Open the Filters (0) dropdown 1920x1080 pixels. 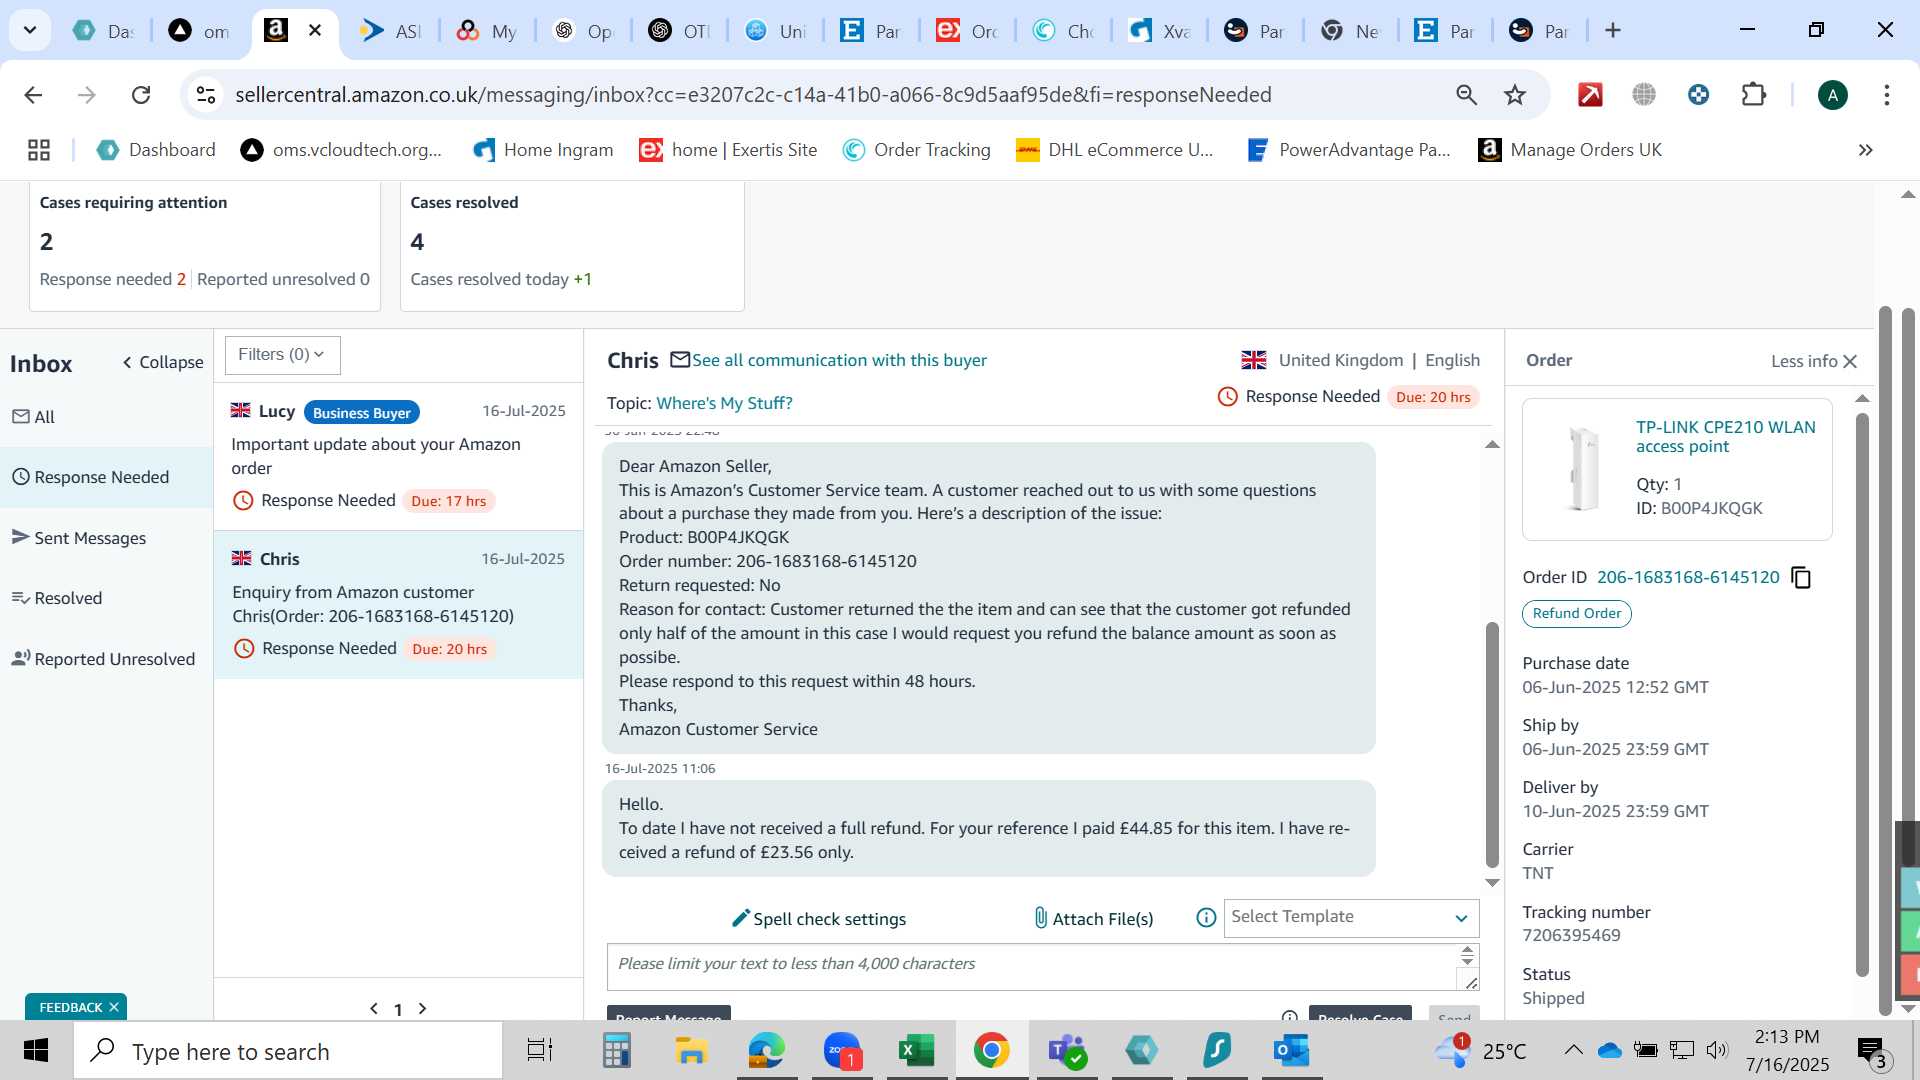(282, 355)
